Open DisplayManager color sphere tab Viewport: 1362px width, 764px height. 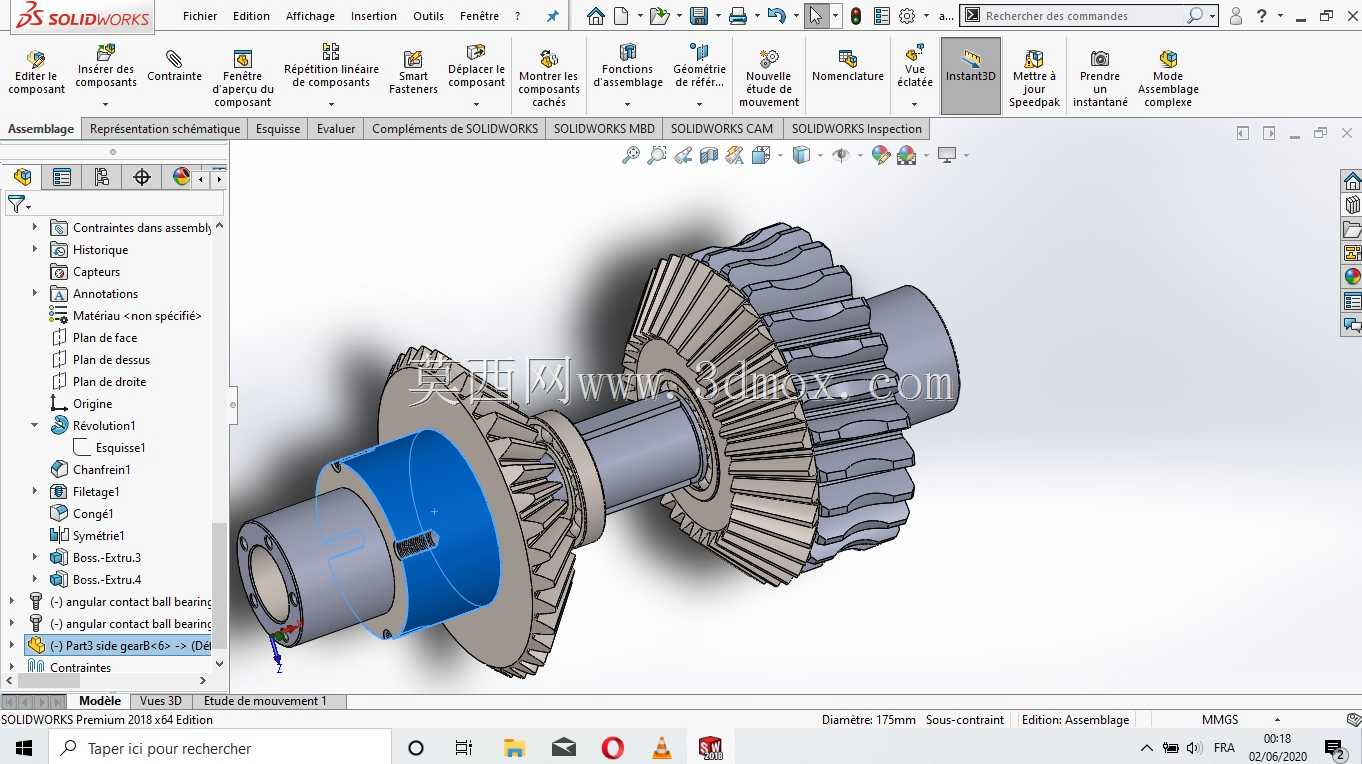point(181,177)
